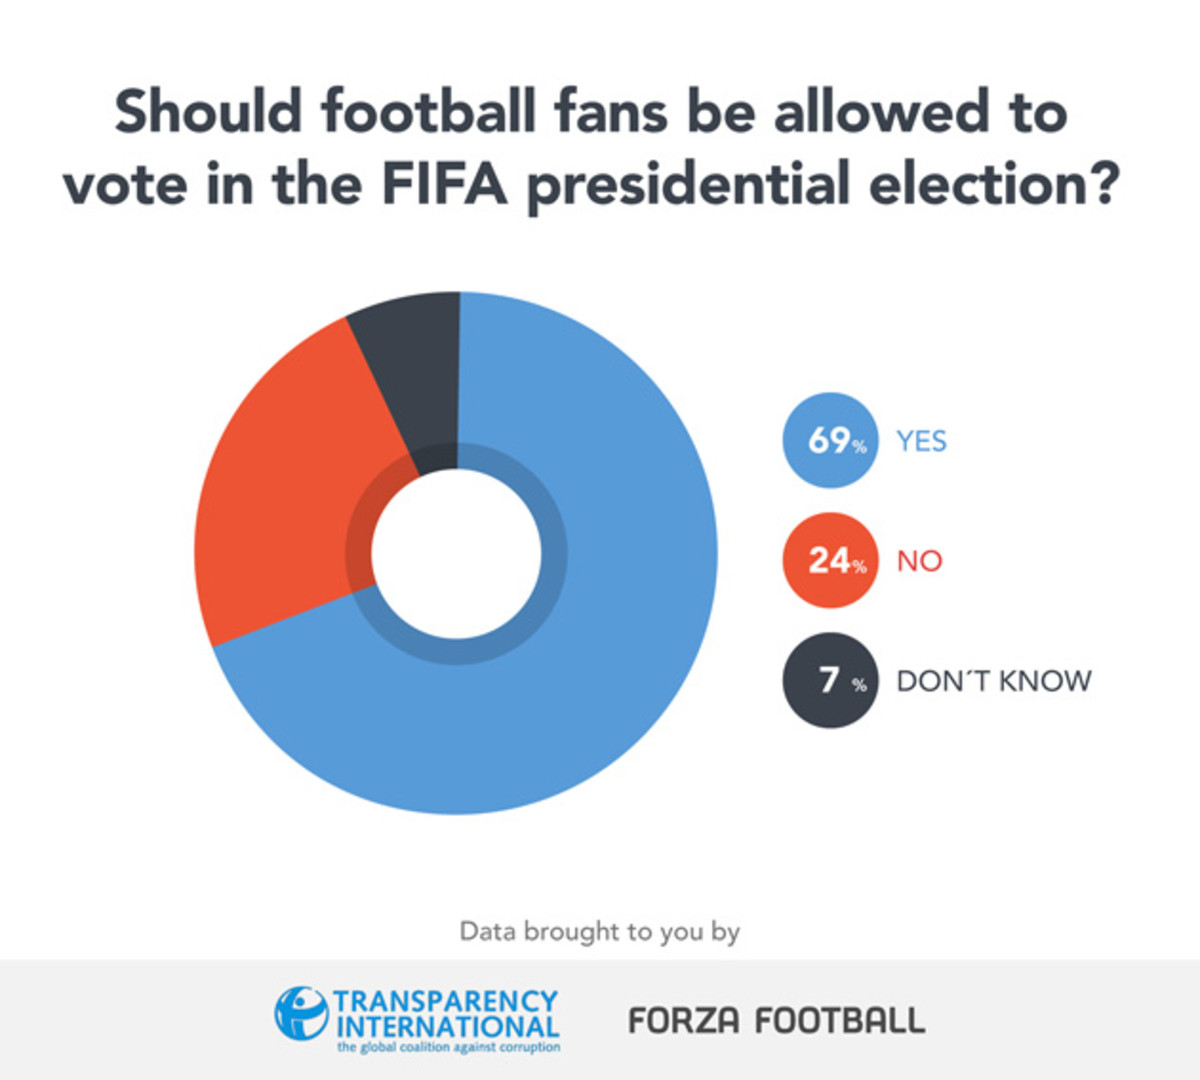Click the Transparency International globe logo icon
The height and width of the screenshot is (1080, 1200).
click(300, 1012)
